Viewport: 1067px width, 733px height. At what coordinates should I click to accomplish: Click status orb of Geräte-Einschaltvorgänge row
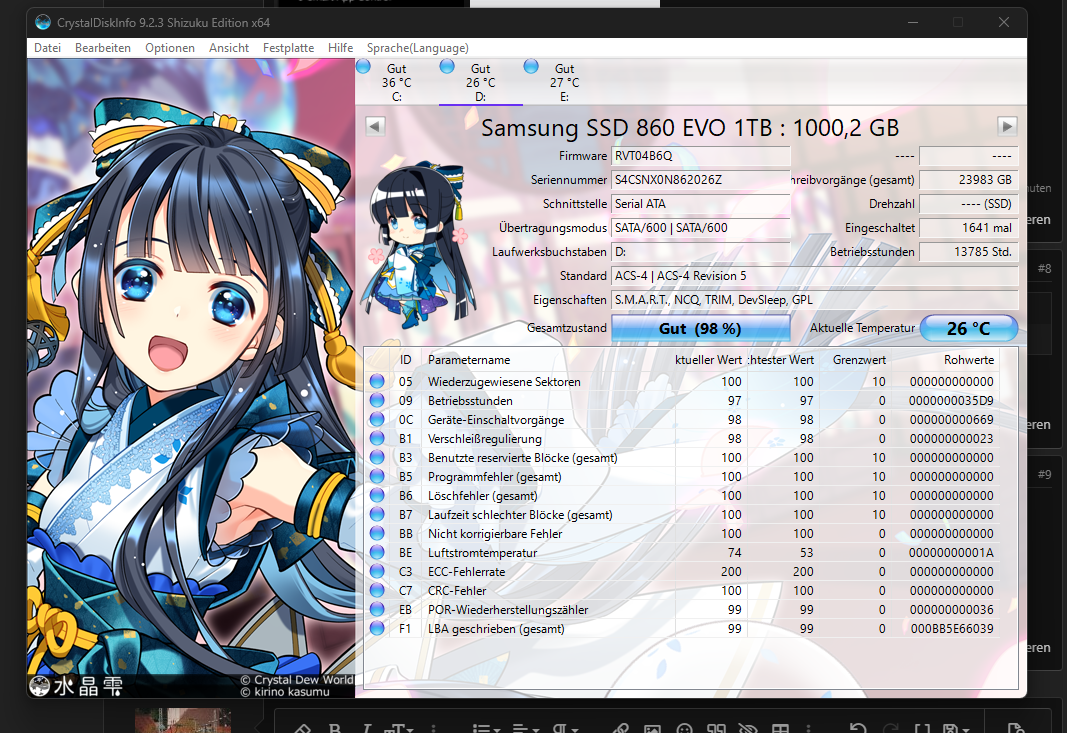[x=377, y=419]
